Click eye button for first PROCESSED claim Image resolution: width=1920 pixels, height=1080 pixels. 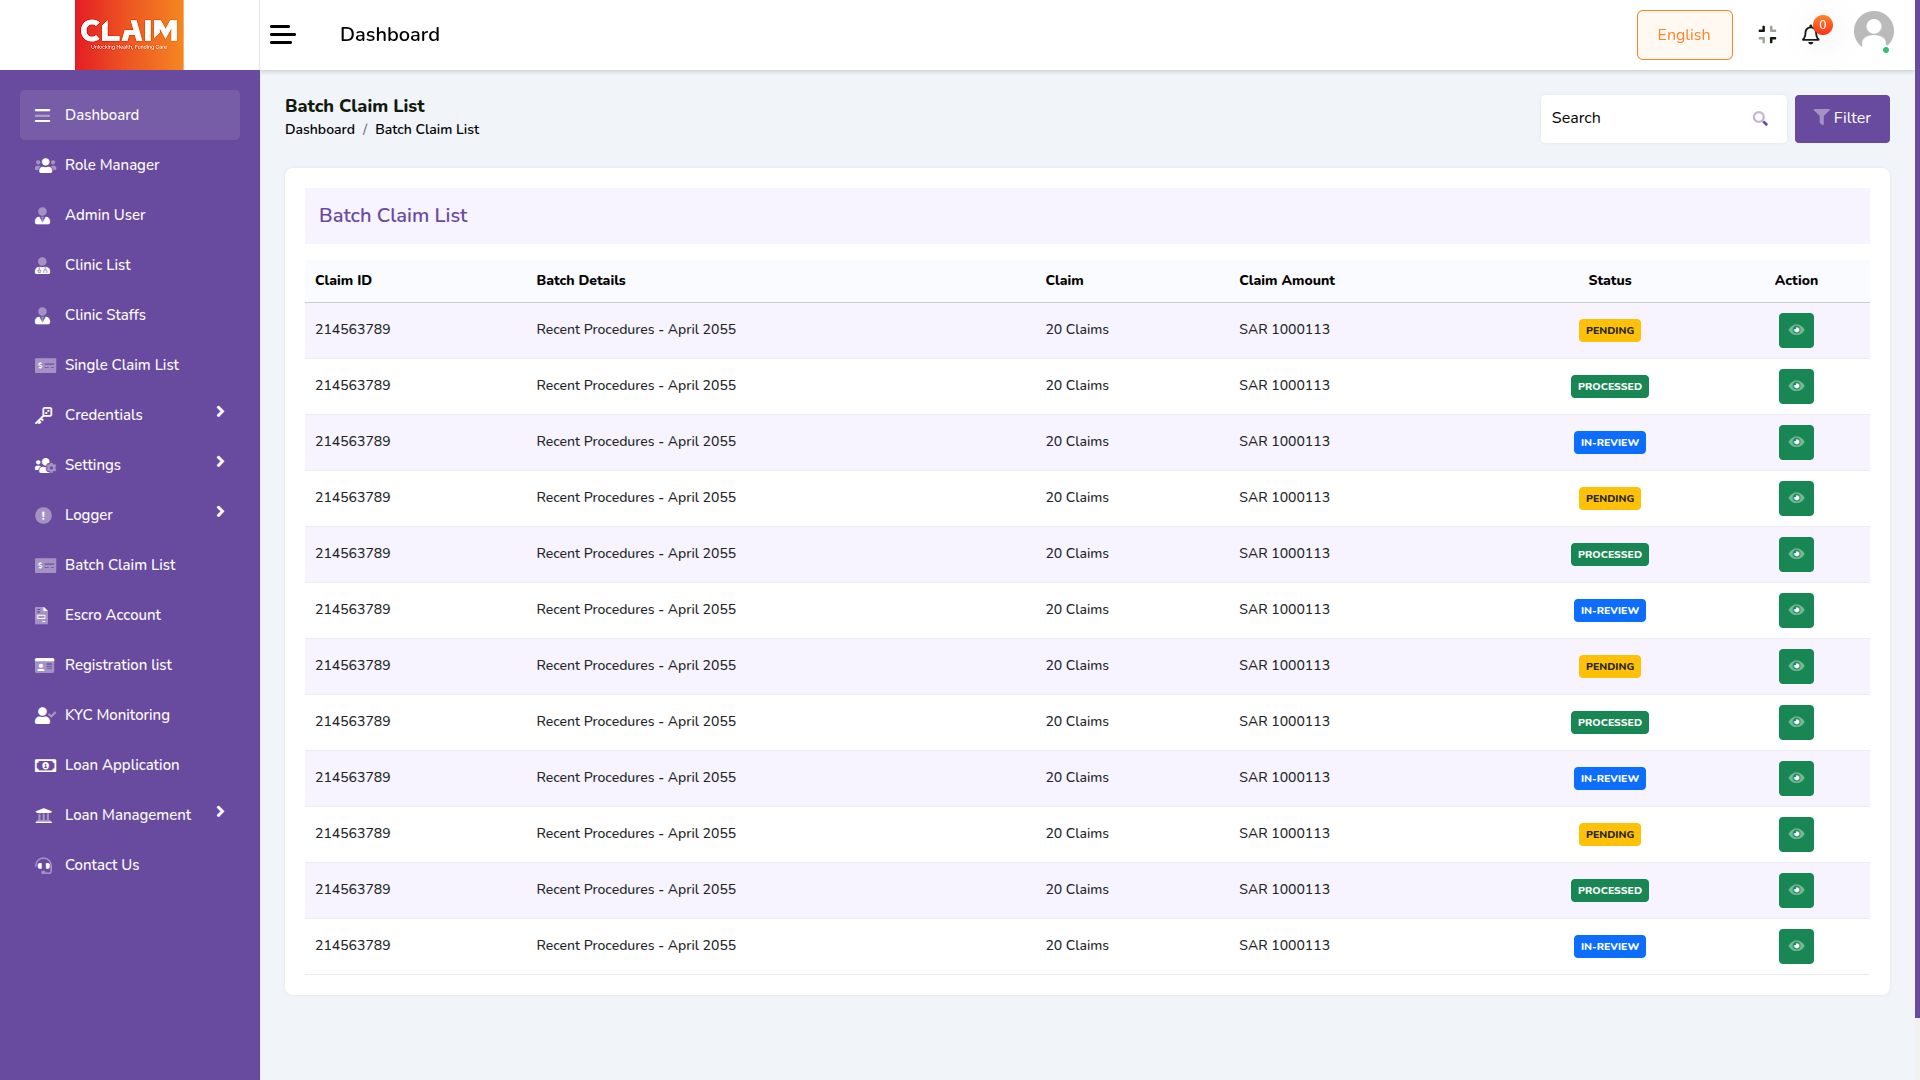[1796, 386]
